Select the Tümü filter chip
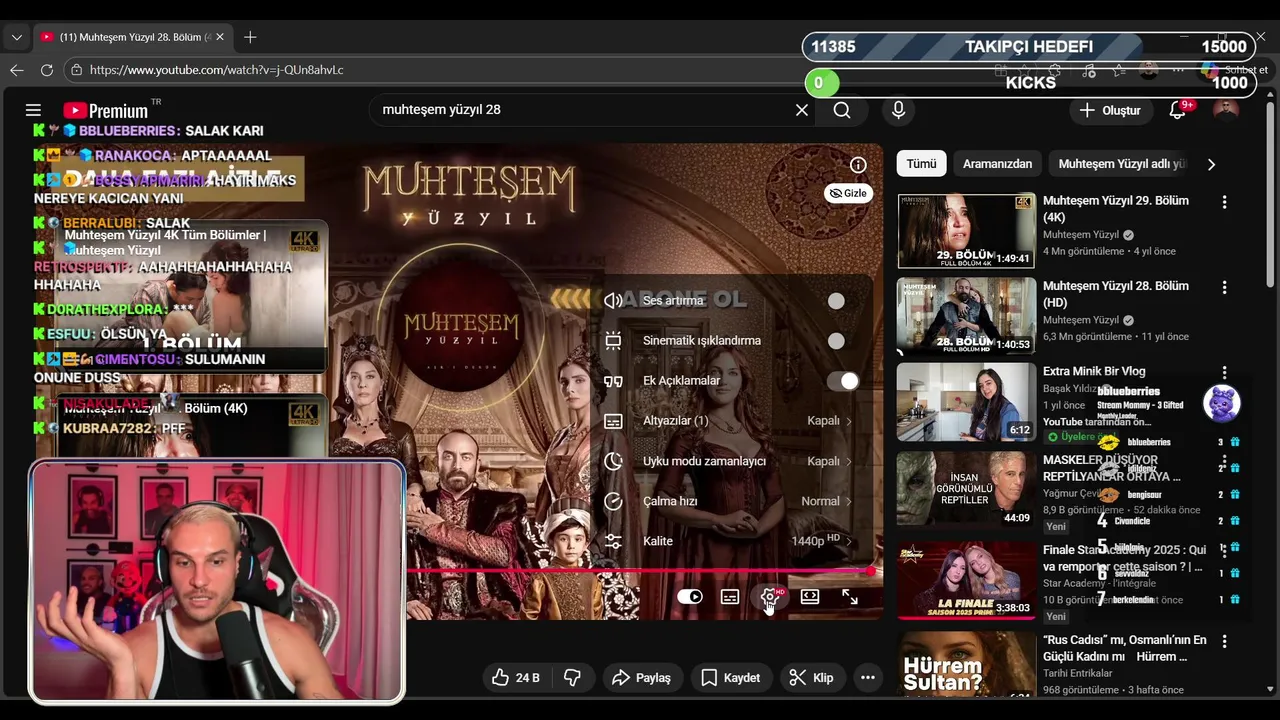 coord(921,164)
